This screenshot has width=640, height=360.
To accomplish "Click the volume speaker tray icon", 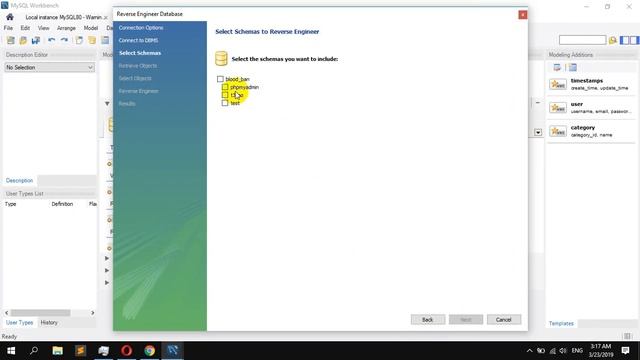I will [563, 351].
